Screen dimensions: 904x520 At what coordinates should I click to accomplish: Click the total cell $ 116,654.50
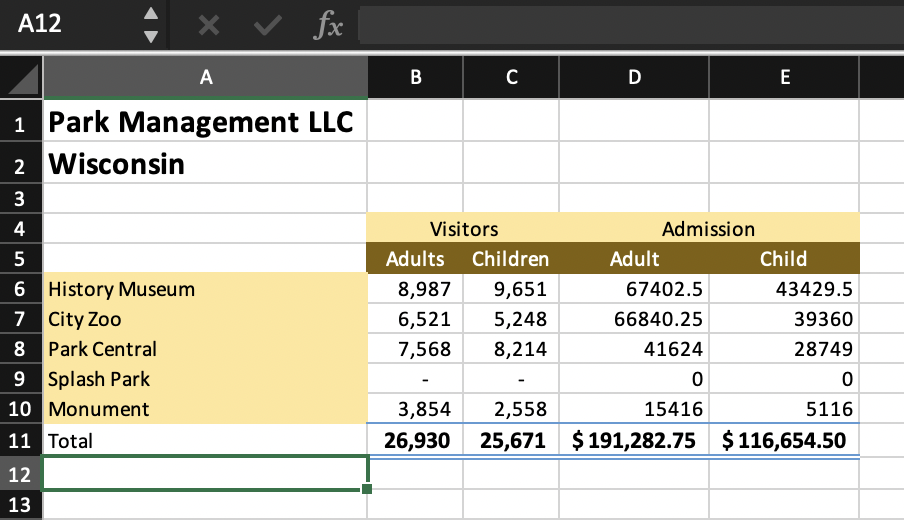click(784, 440)
